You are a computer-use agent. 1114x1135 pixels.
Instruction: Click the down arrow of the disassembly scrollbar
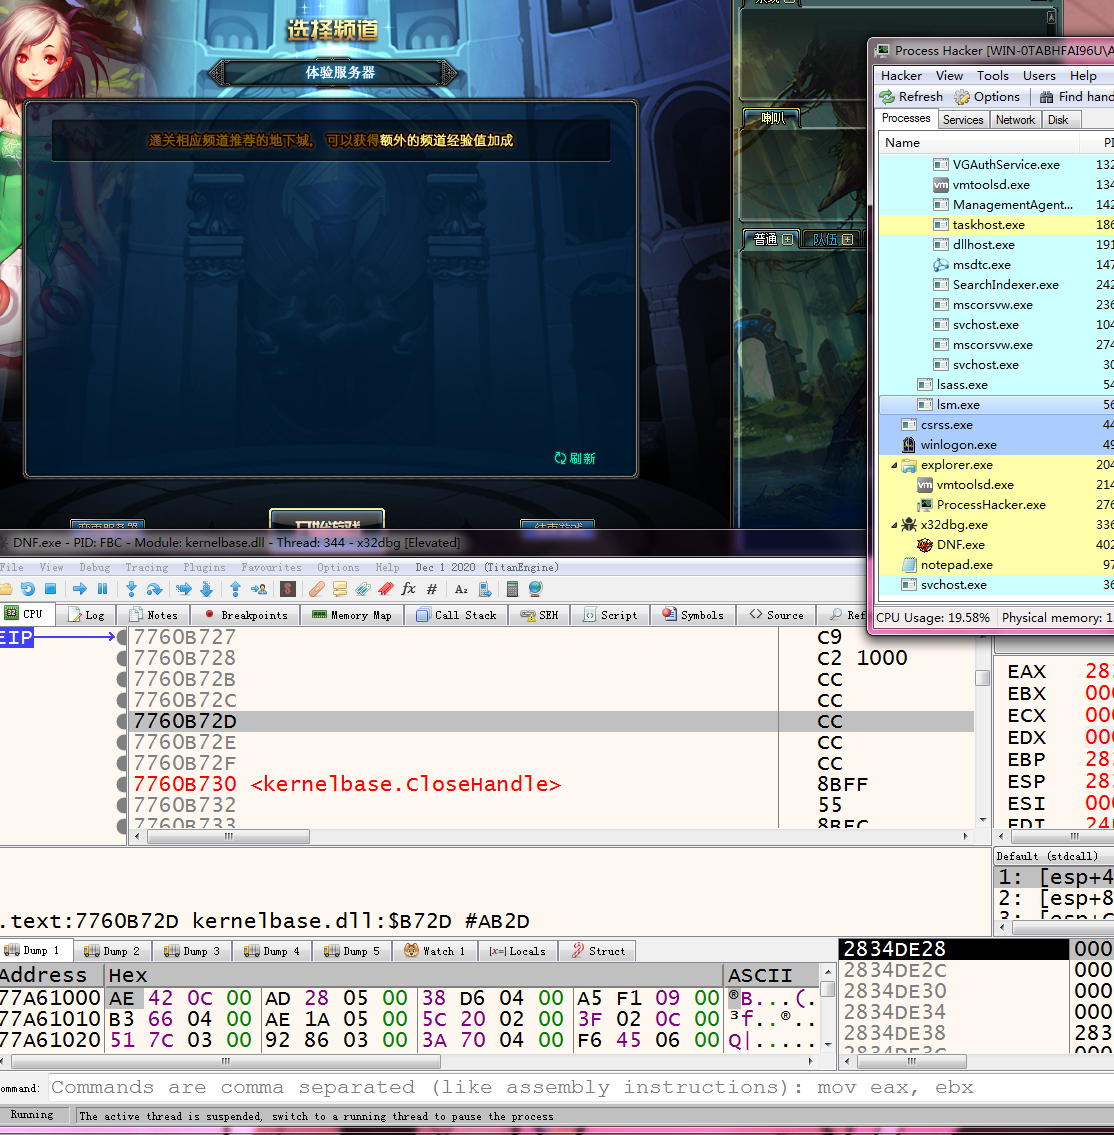[983, 820]
